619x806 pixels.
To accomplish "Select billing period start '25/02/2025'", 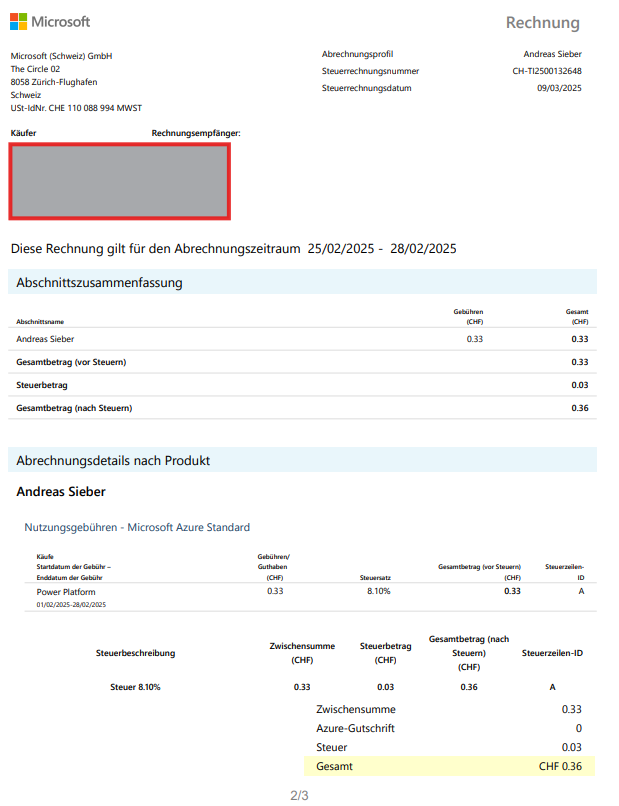I will pyautogui.click(x=341, y=249).
